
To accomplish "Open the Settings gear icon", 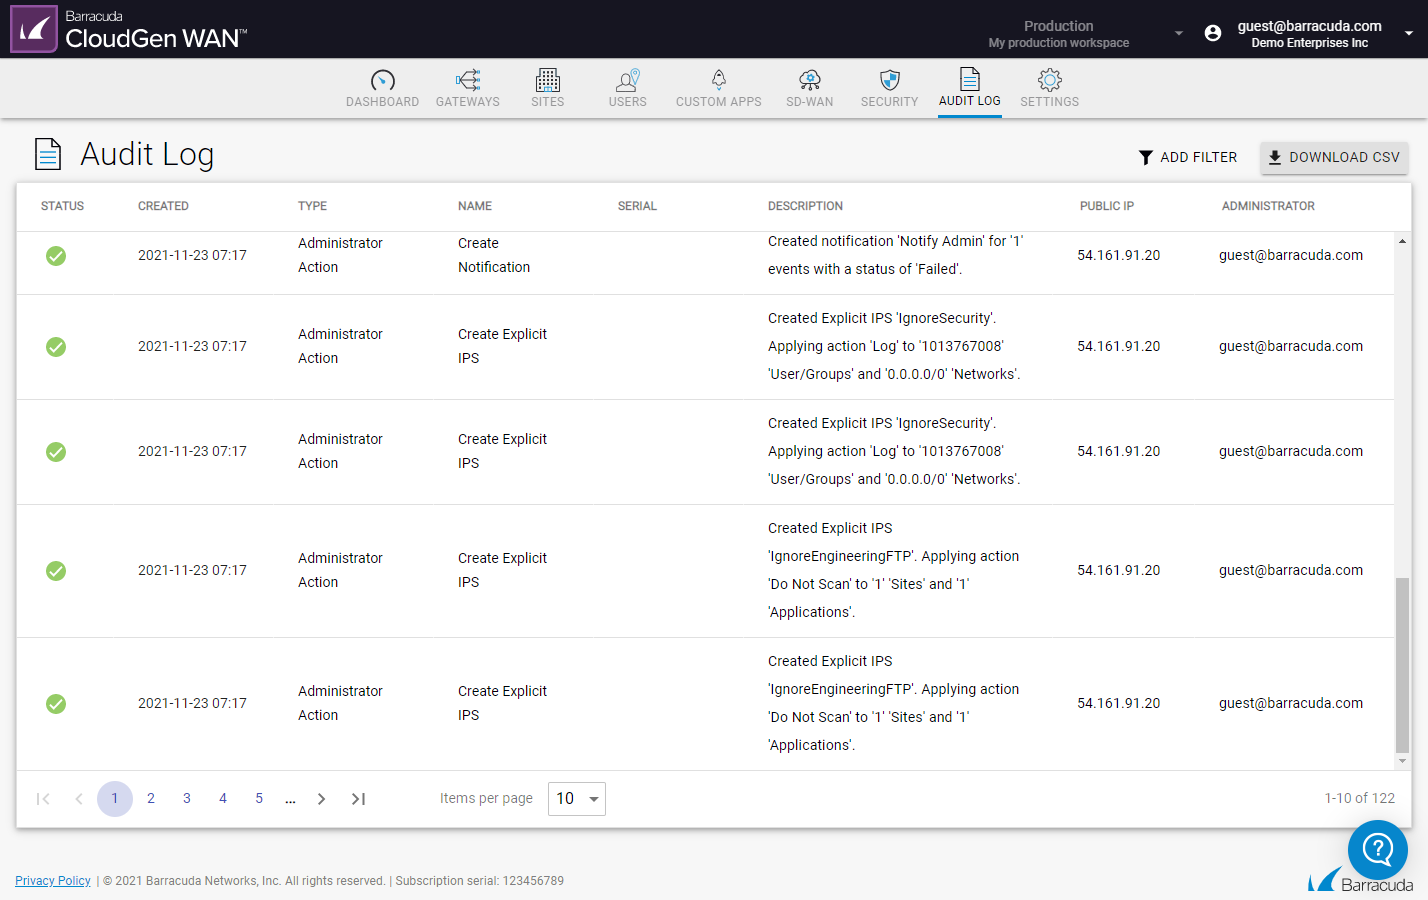I will pyautogui.click(x=1049, y=80).
